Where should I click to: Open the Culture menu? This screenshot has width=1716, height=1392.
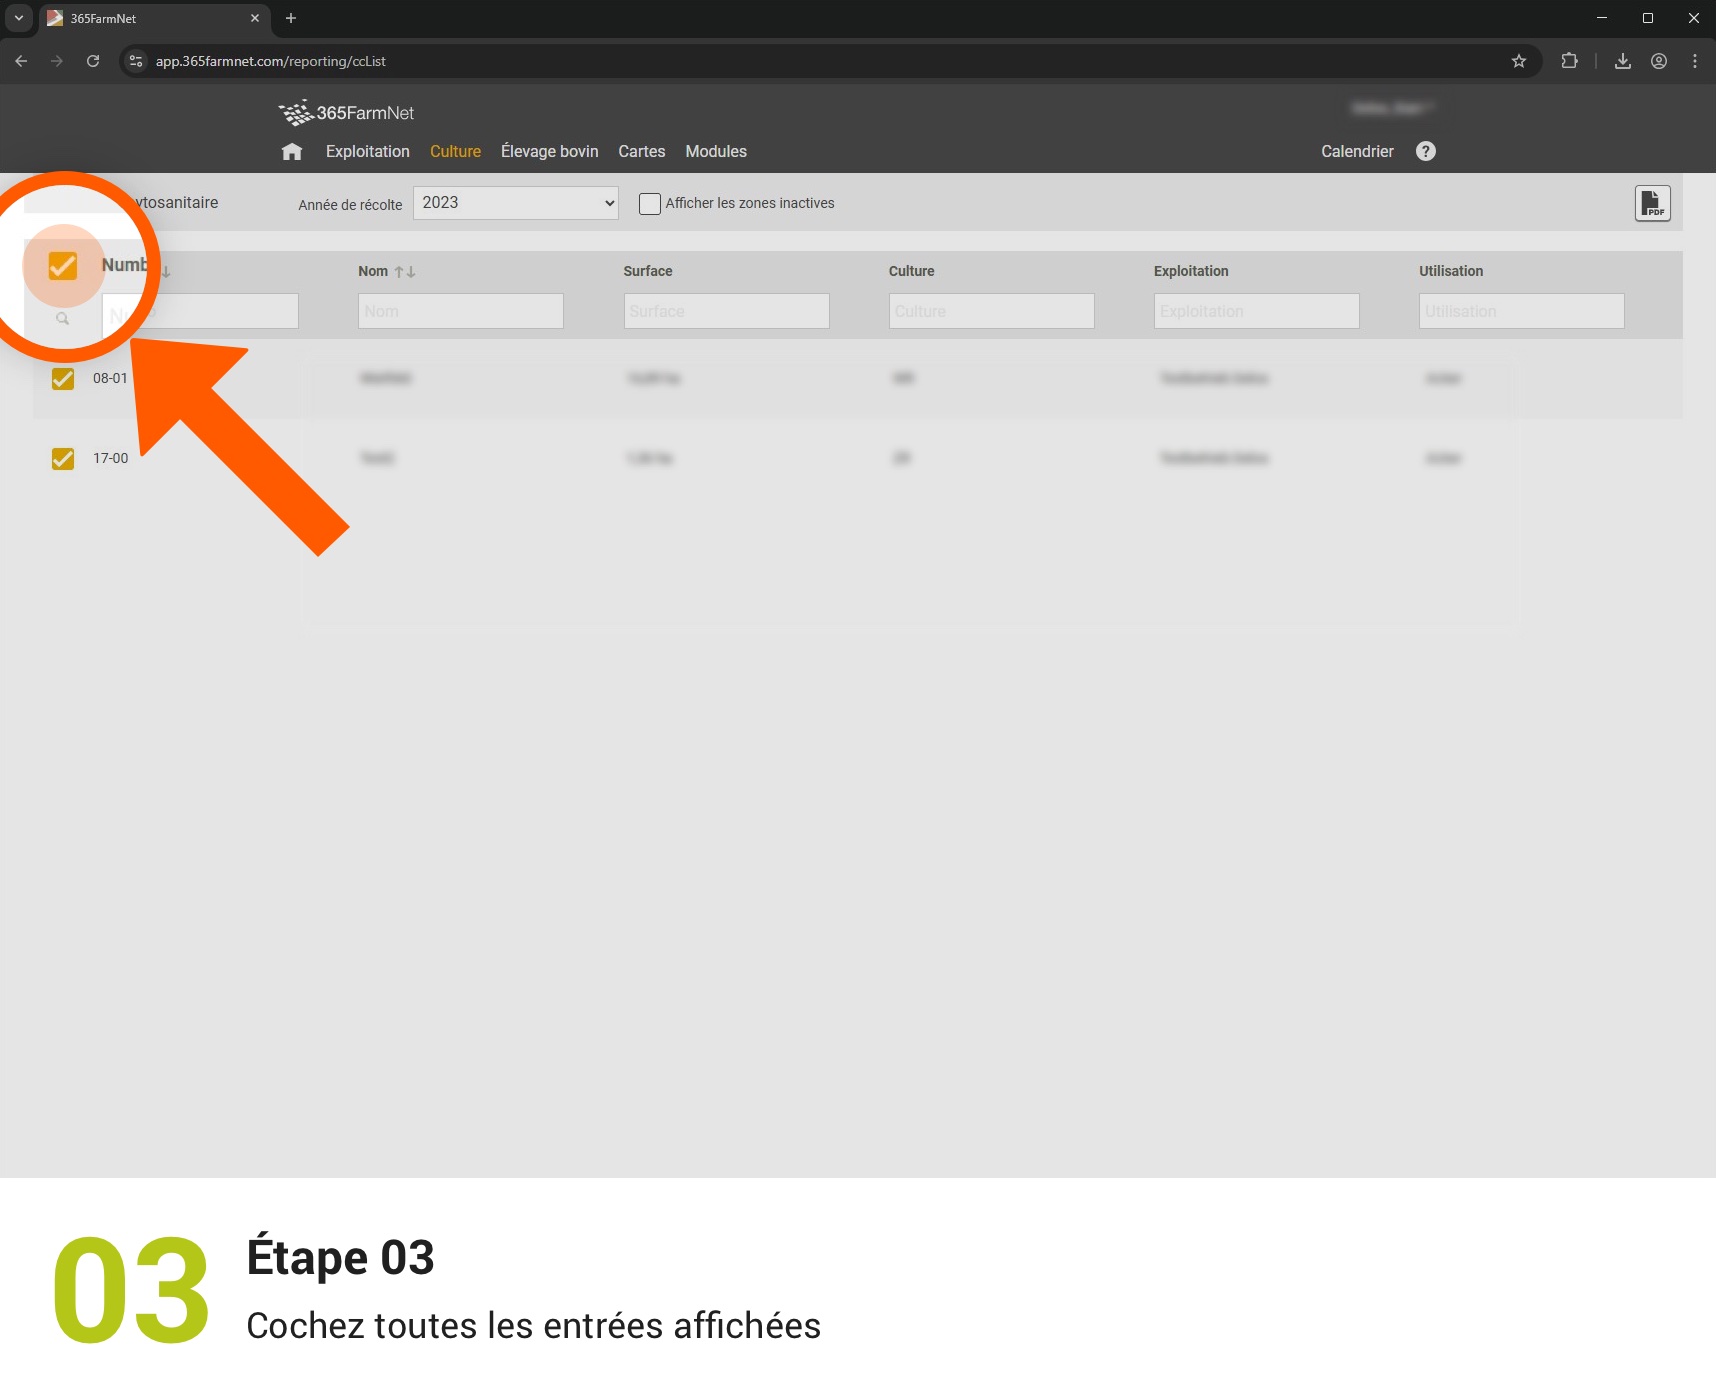(x=455, y=152)
